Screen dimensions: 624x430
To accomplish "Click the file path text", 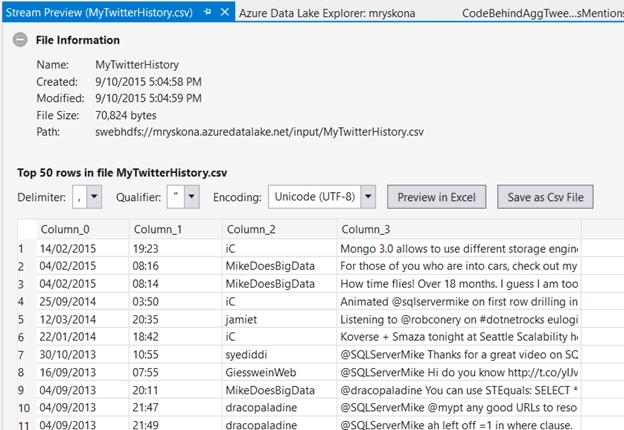I will click(259, 132).
